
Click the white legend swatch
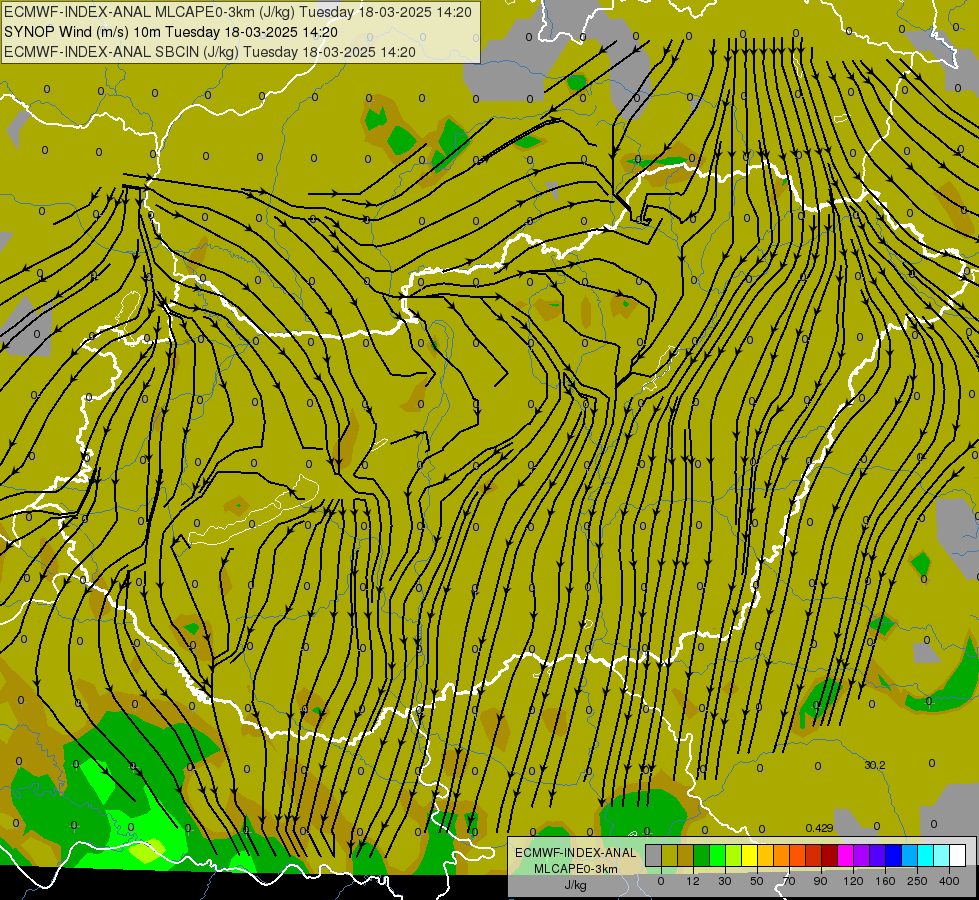point(958,855)
